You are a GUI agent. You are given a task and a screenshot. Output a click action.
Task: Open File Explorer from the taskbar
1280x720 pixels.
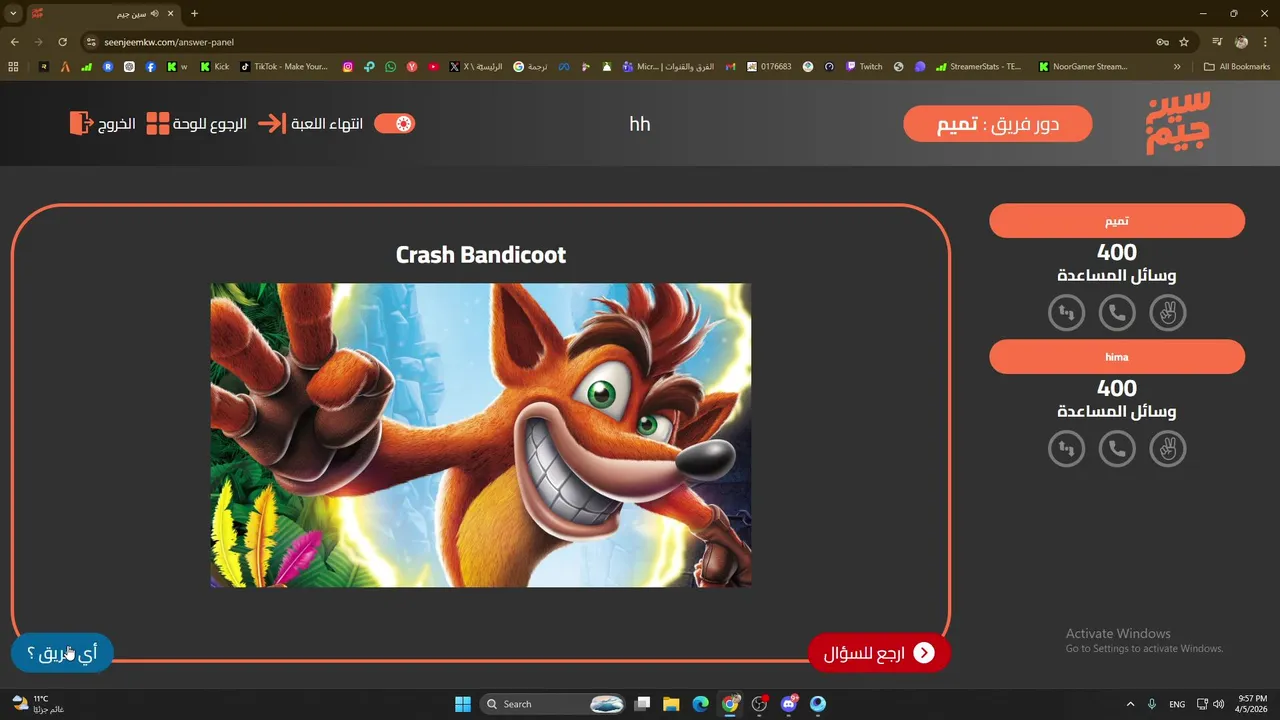point(671,704)
